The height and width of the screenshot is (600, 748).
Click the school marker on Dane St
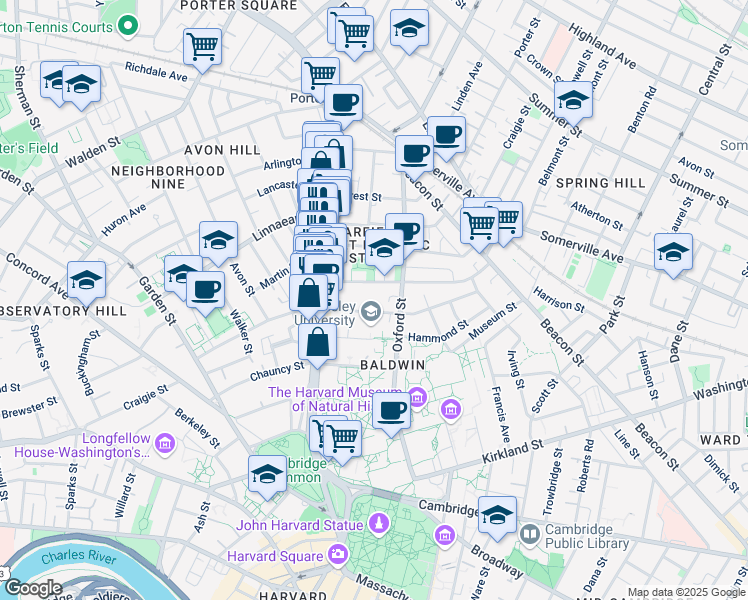(673, 255)
